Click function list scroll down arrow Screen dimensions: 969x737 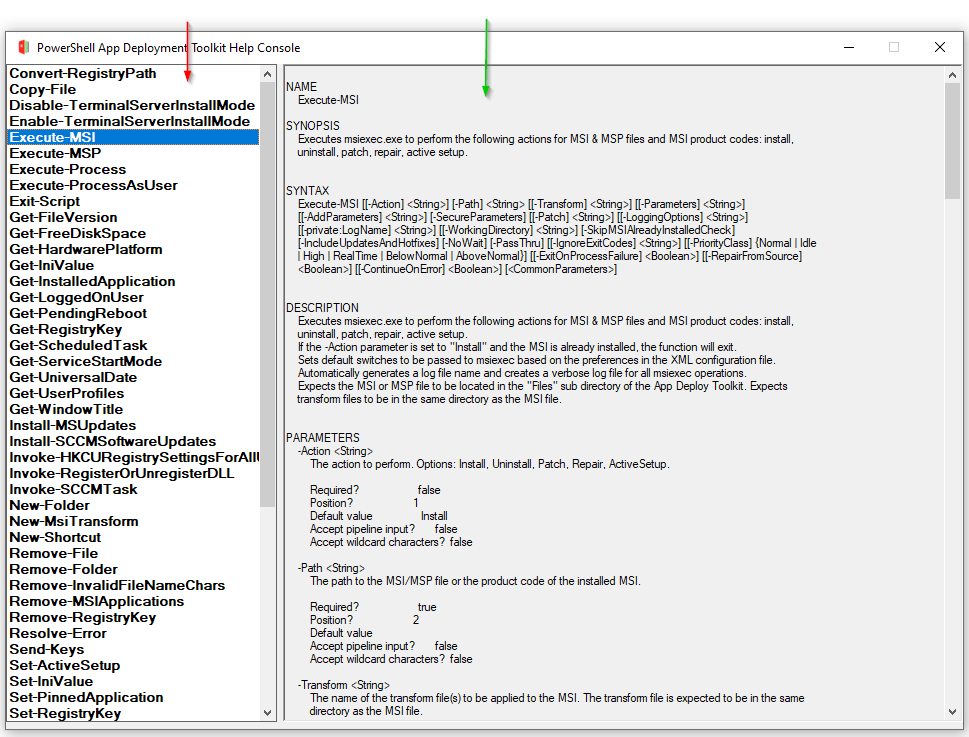coord(268,712)
